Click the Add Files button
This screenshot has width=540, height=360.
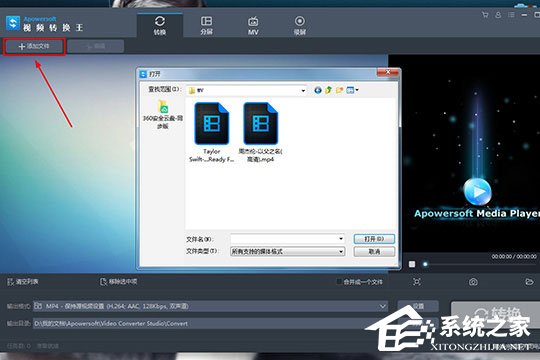34,46
